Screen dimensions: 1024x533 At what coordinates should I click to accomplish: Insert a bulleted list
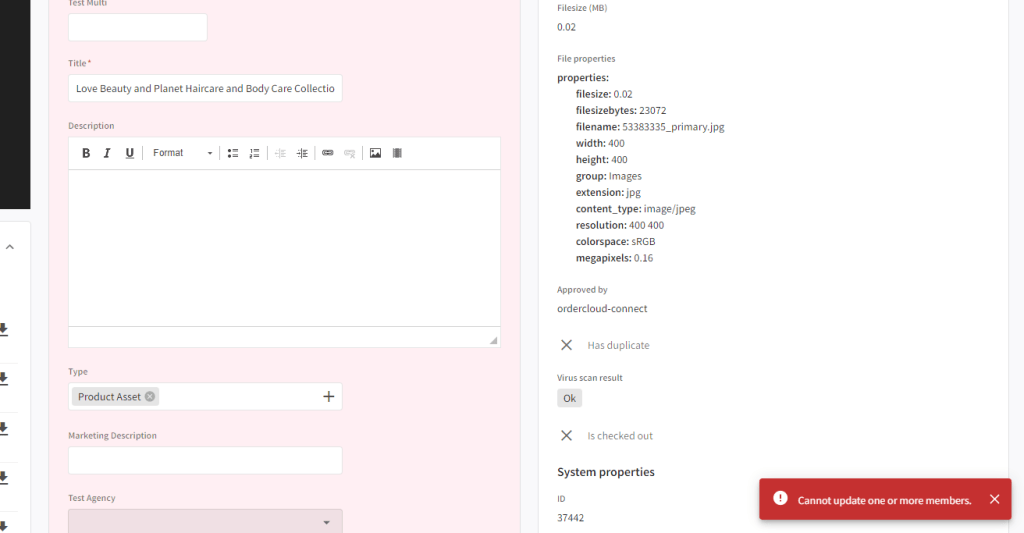(x=232, y=153)
